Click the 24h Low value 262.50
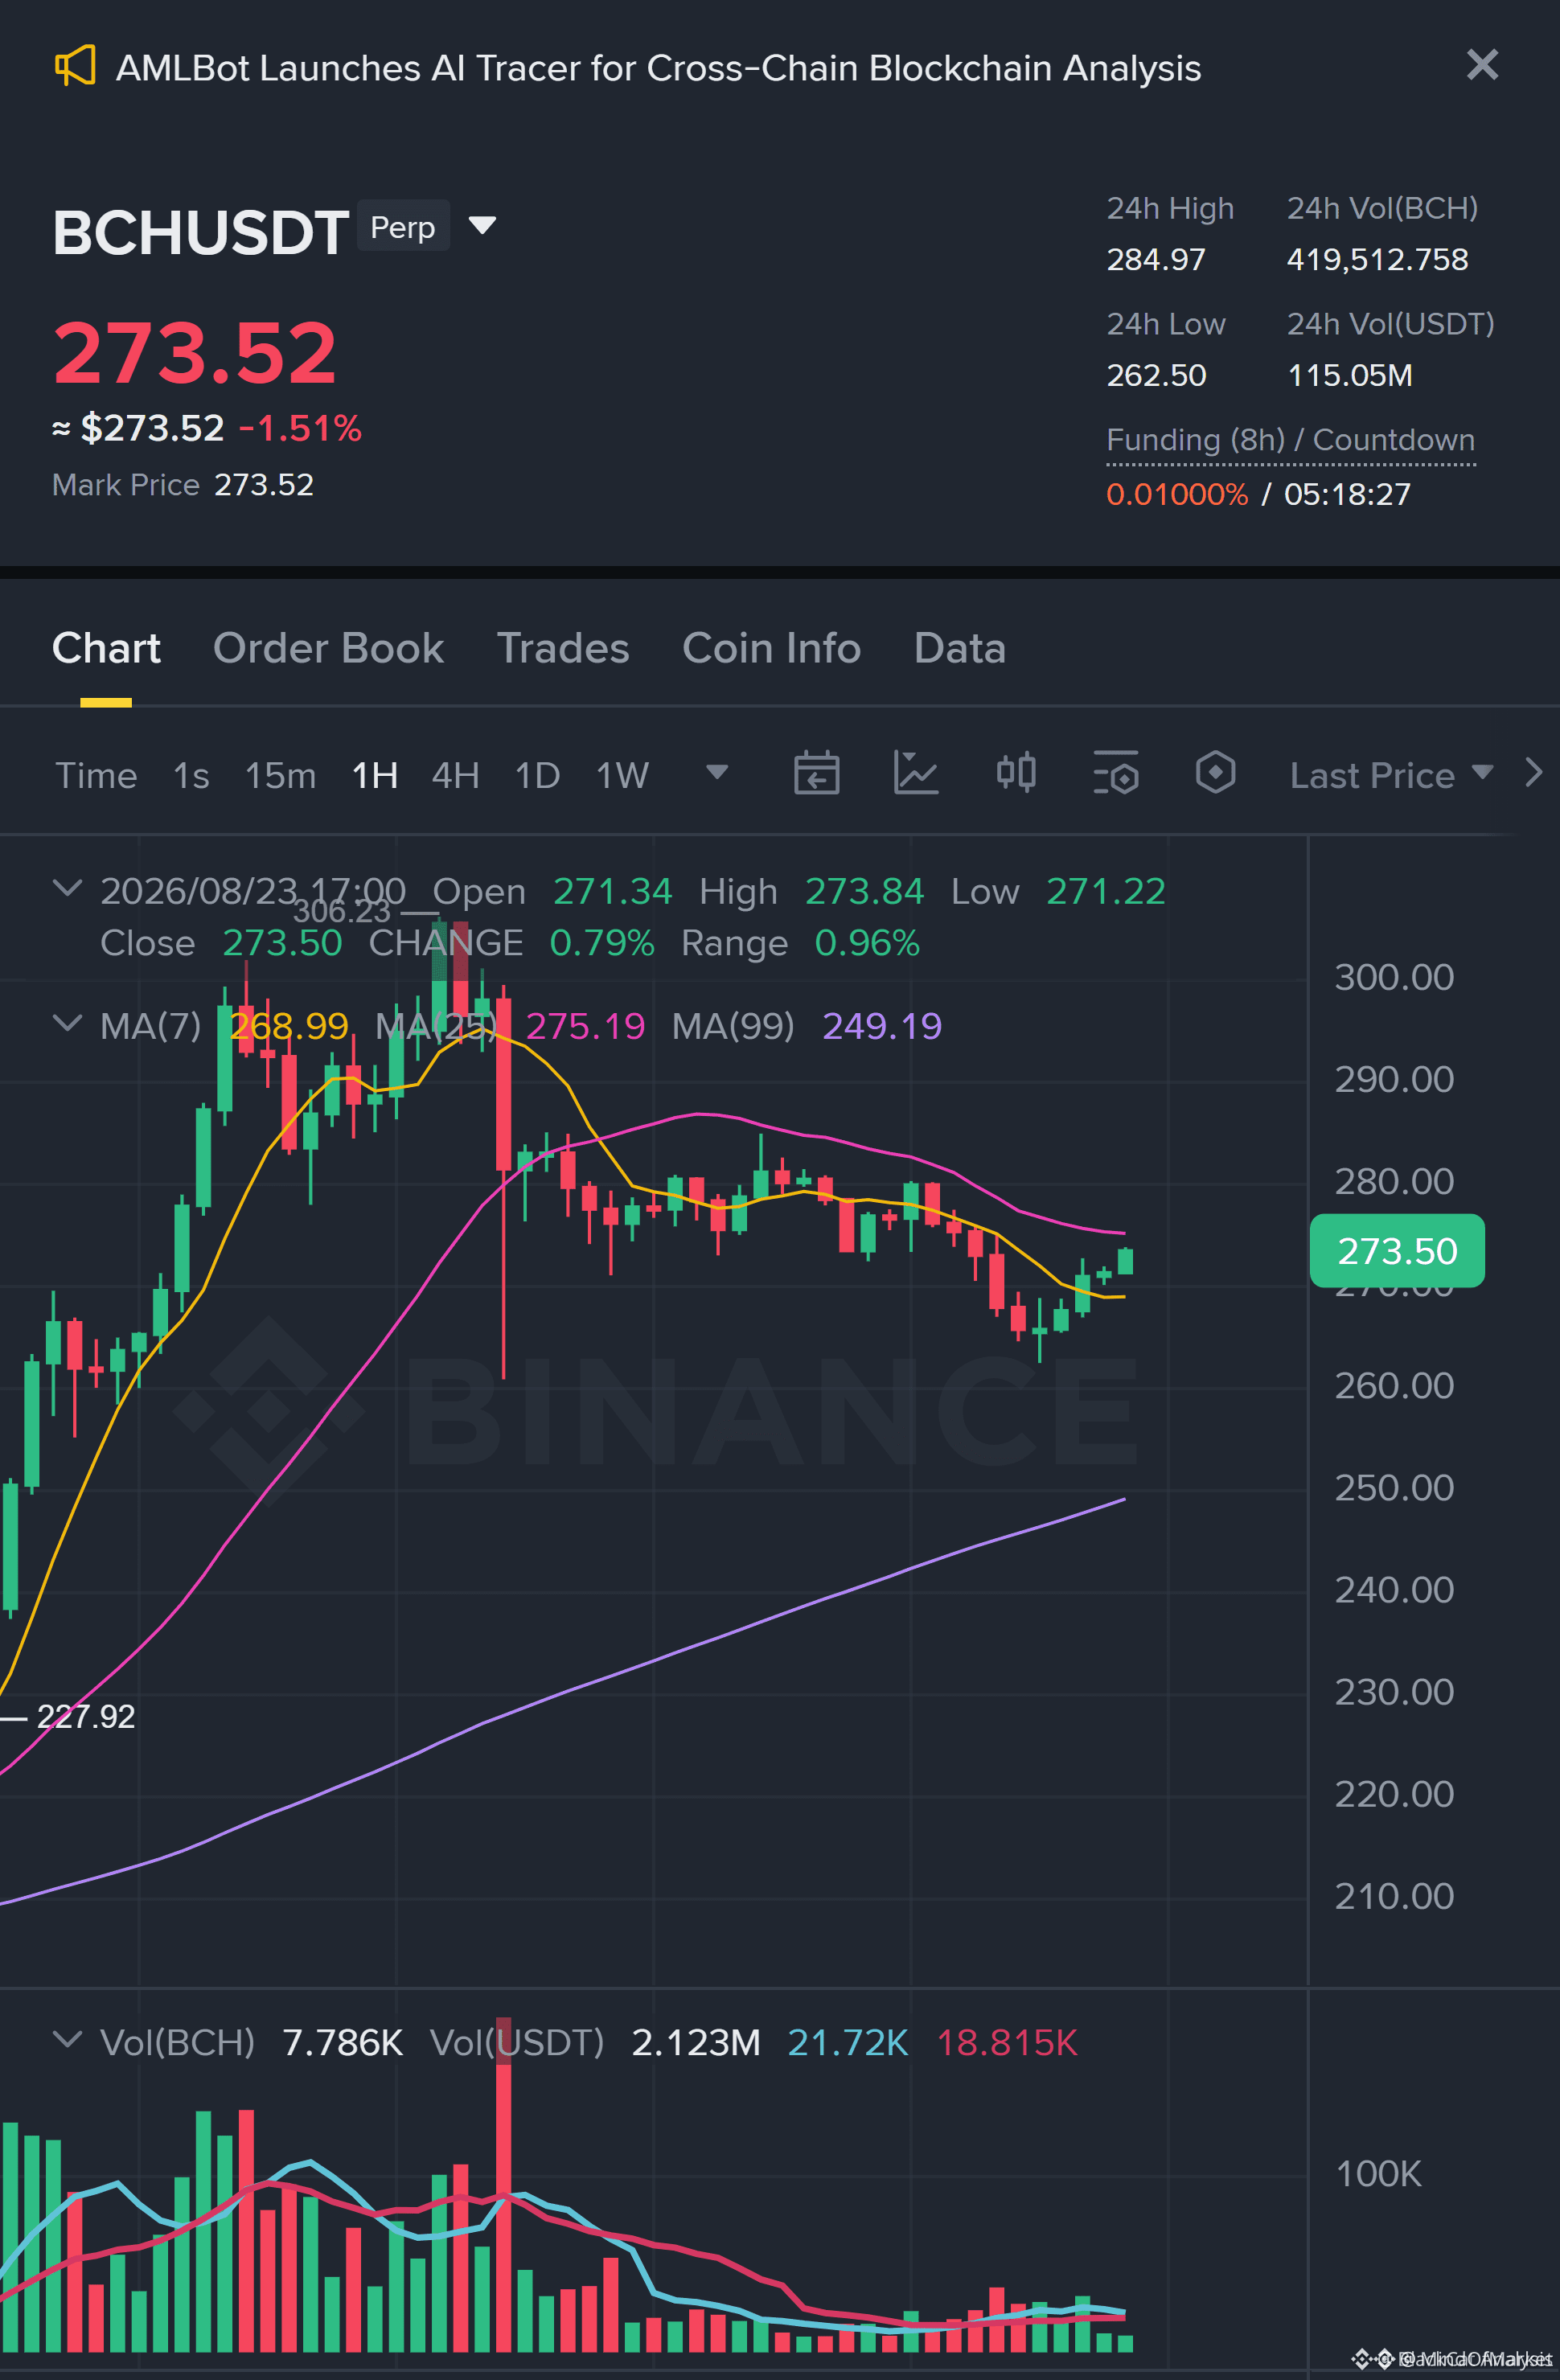Viewport: 1560px width, 2380px height. point(1156,376)
